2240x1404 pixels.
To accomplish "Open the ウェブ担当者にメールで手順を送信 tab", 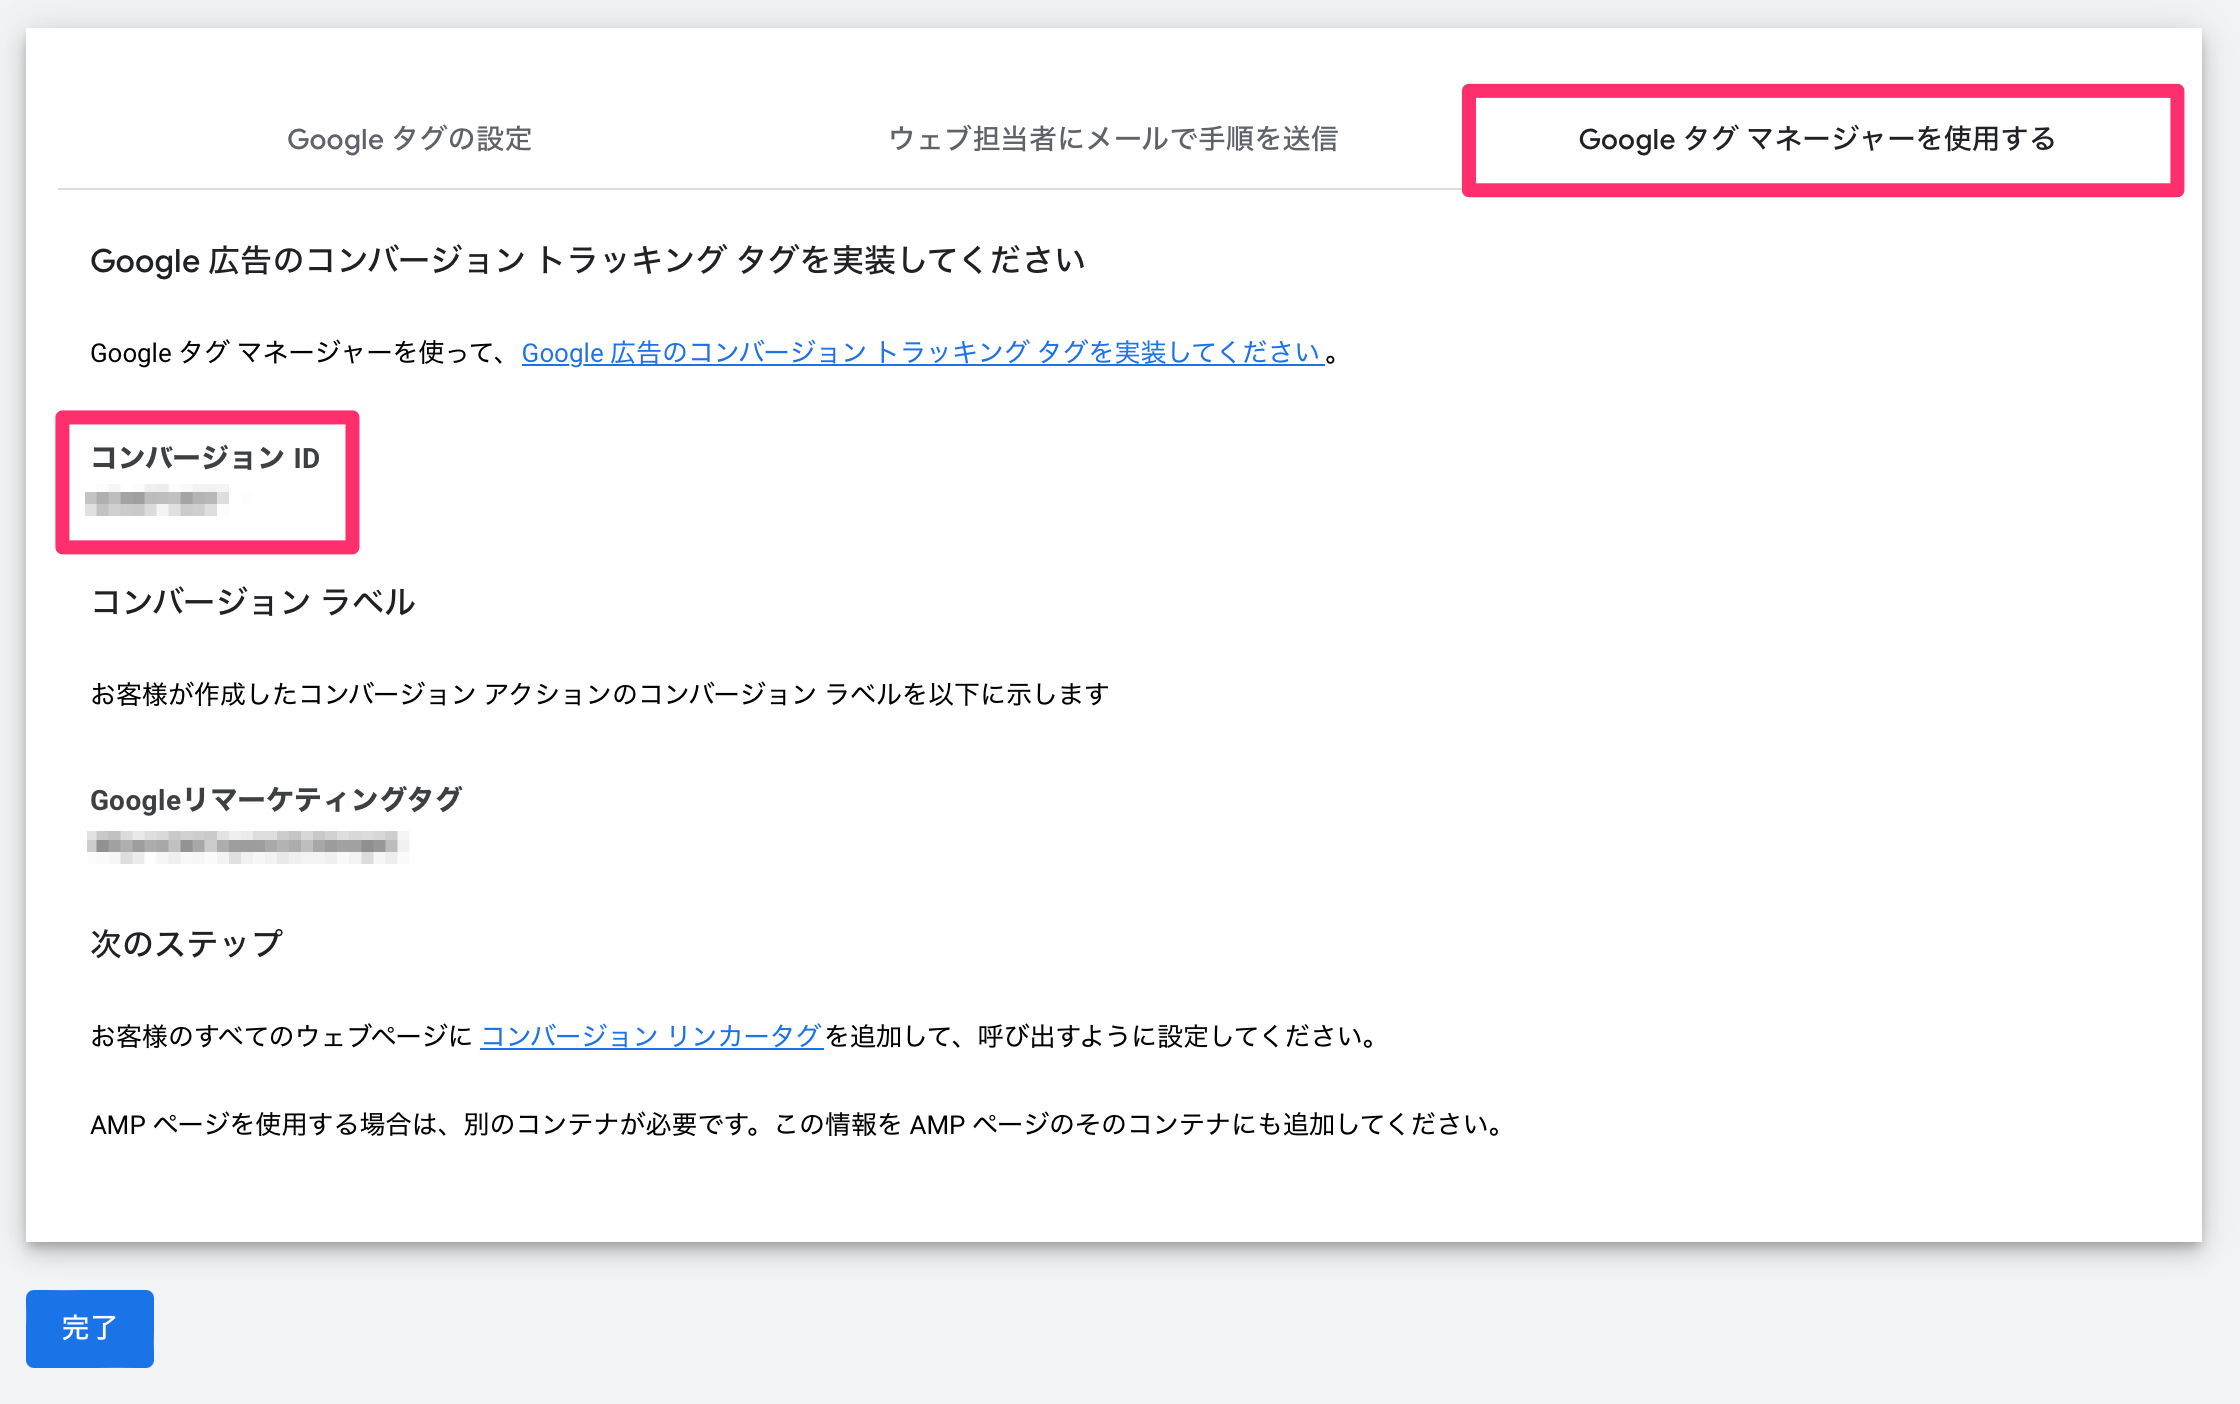I will point(1113,139).
